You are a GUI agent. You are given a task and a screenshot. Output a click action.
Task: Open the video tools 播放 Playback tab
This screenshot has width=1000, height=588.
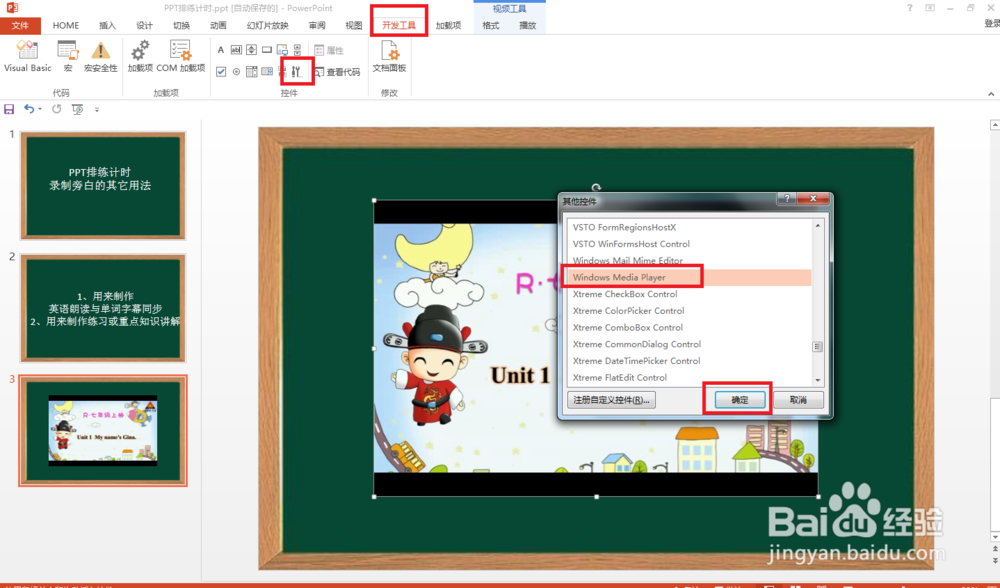[x=527, y=26]
